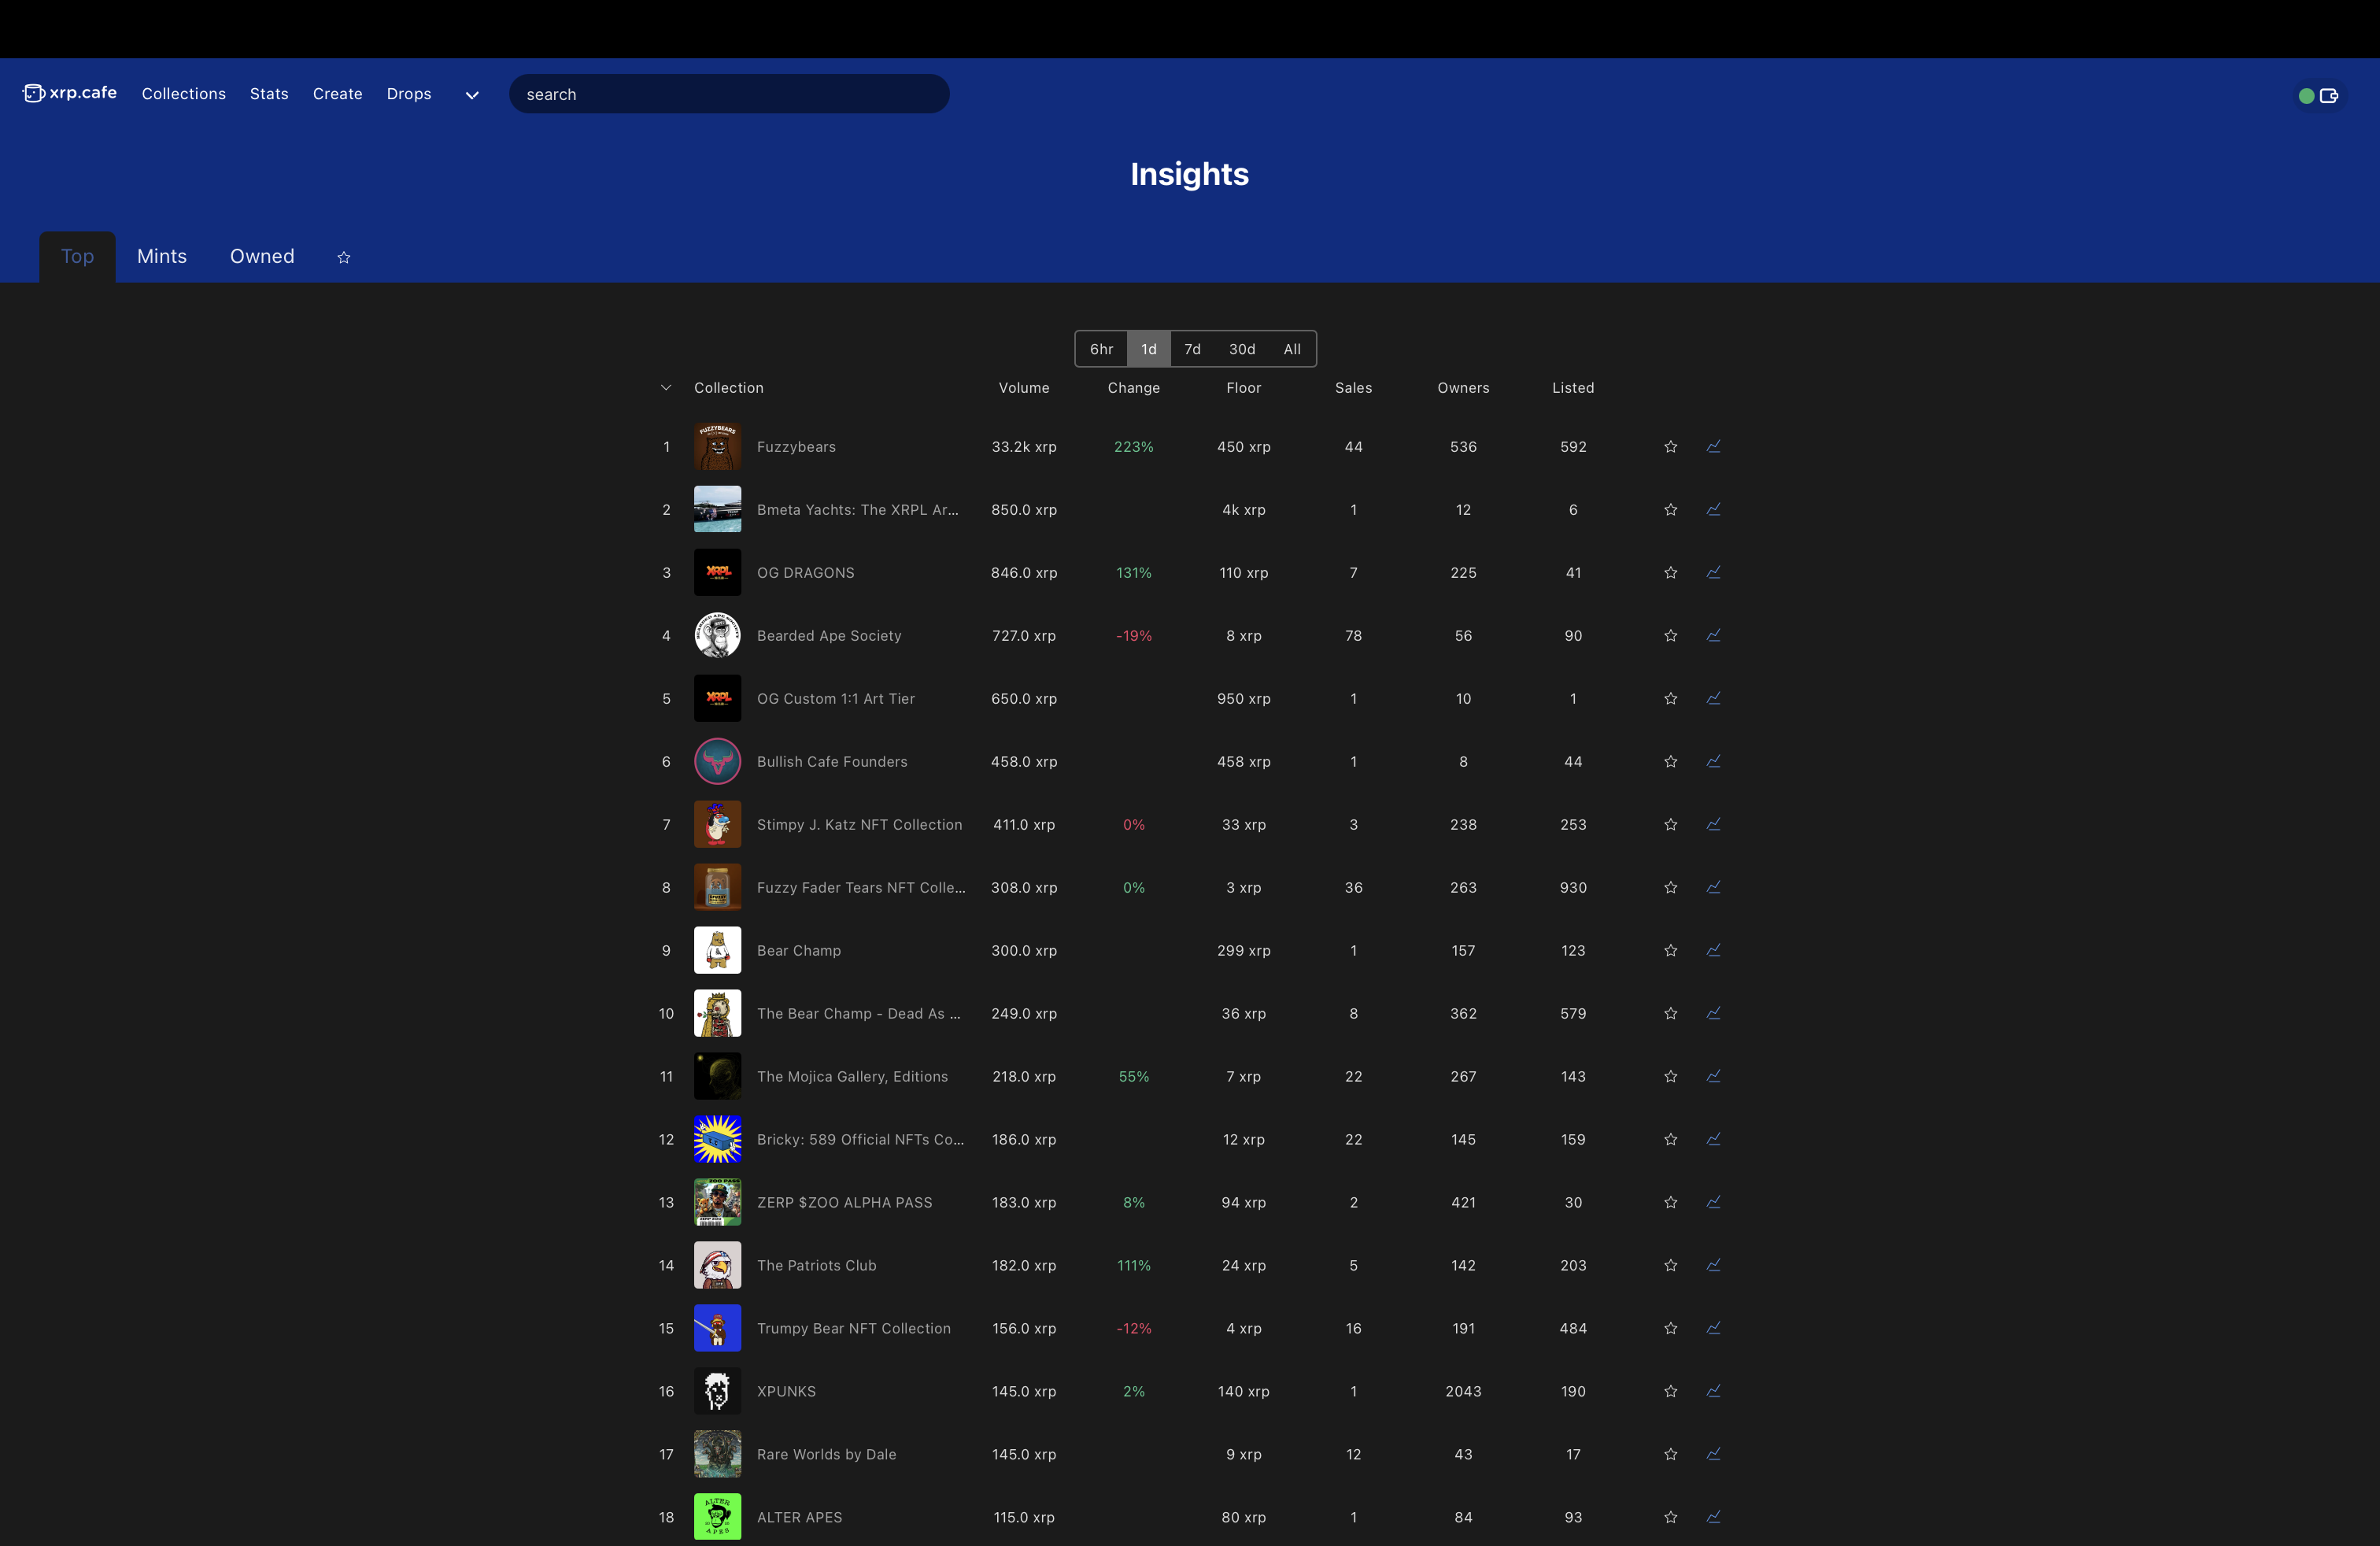
Task: Open chart icon for OG DRAGONS row
Action: pyautogui.click(x=1713, y=572)
